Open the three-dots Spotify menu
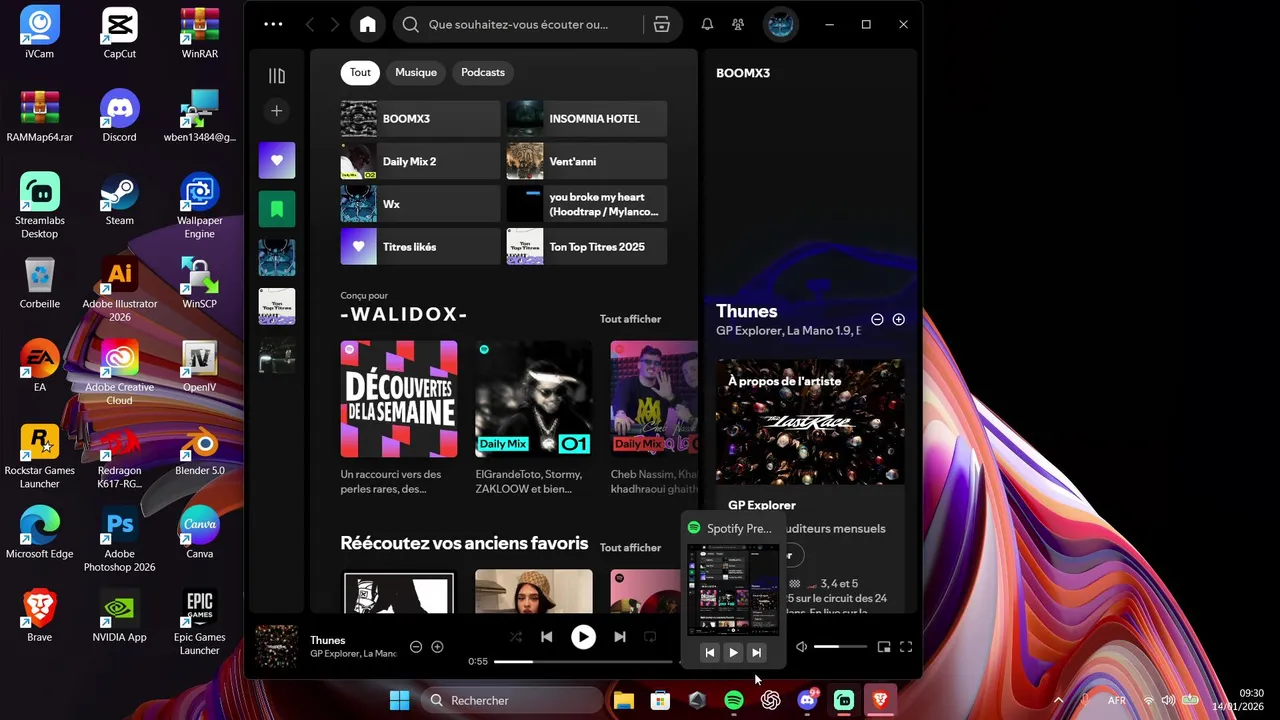Viewport: 1280px width, 720px height. click(273, 24)
